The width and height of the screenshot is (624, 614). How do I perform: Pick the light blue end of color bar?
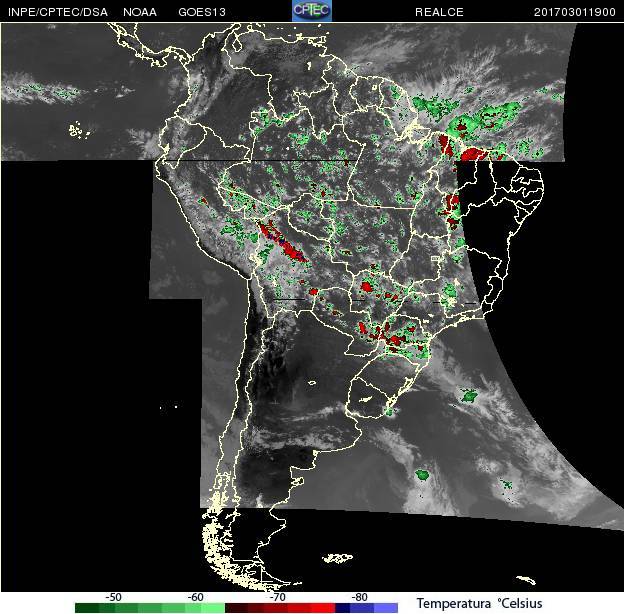[x=386, y=608]
